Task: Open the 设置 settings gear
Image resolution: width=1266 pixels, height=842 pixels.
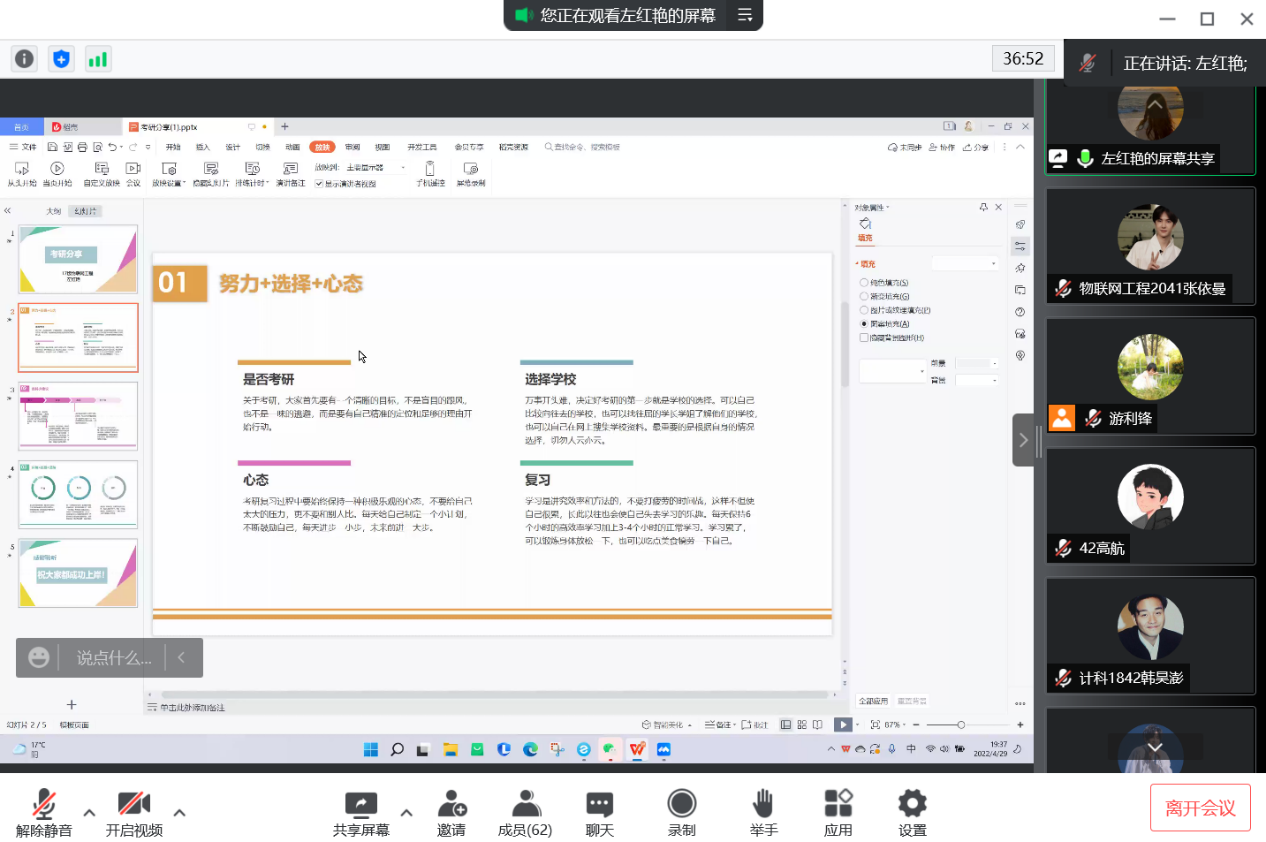Action: pyautogui.click(x=912, y=812)
